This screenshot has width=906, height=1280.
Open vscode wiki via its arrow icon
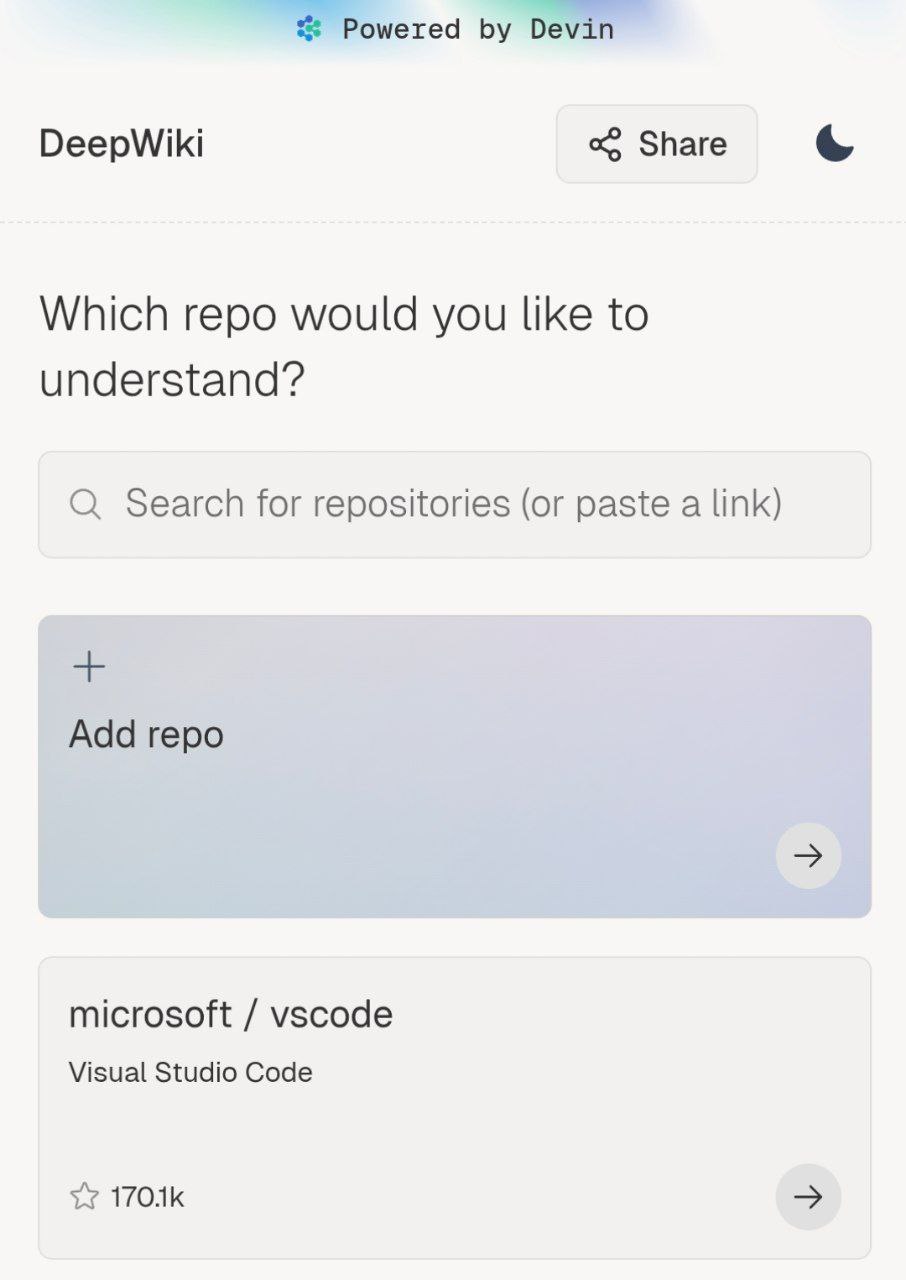(x=808, y=1197)
